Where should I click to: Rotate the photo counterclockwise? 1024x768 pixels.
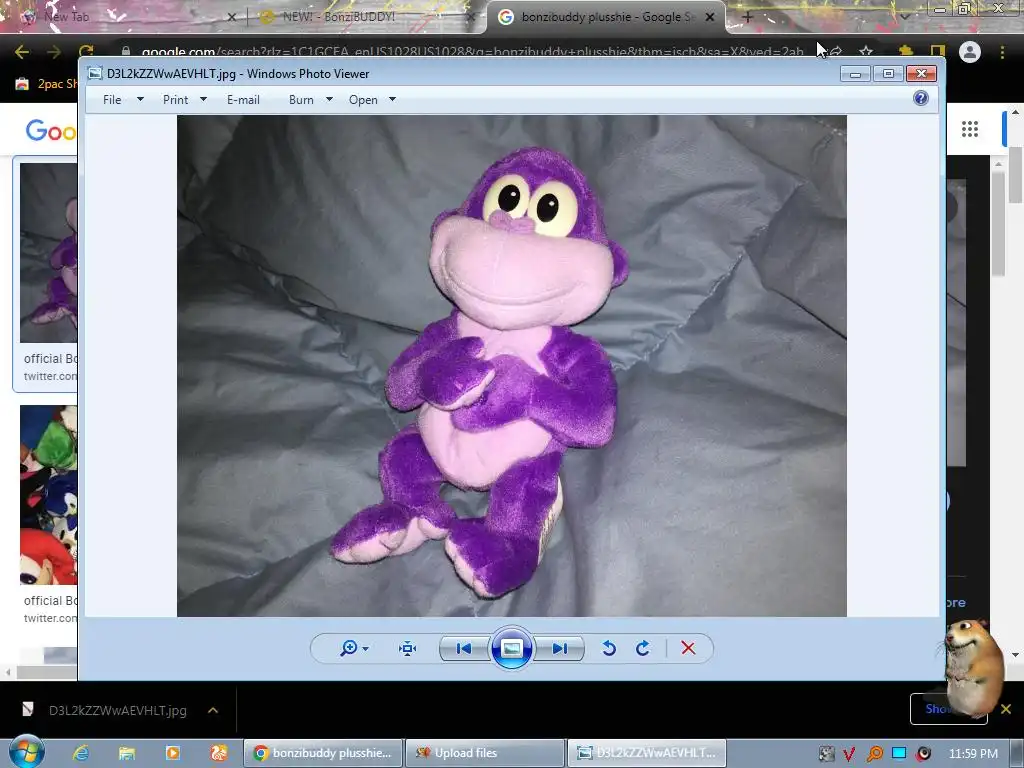click(x=609, y=648)
